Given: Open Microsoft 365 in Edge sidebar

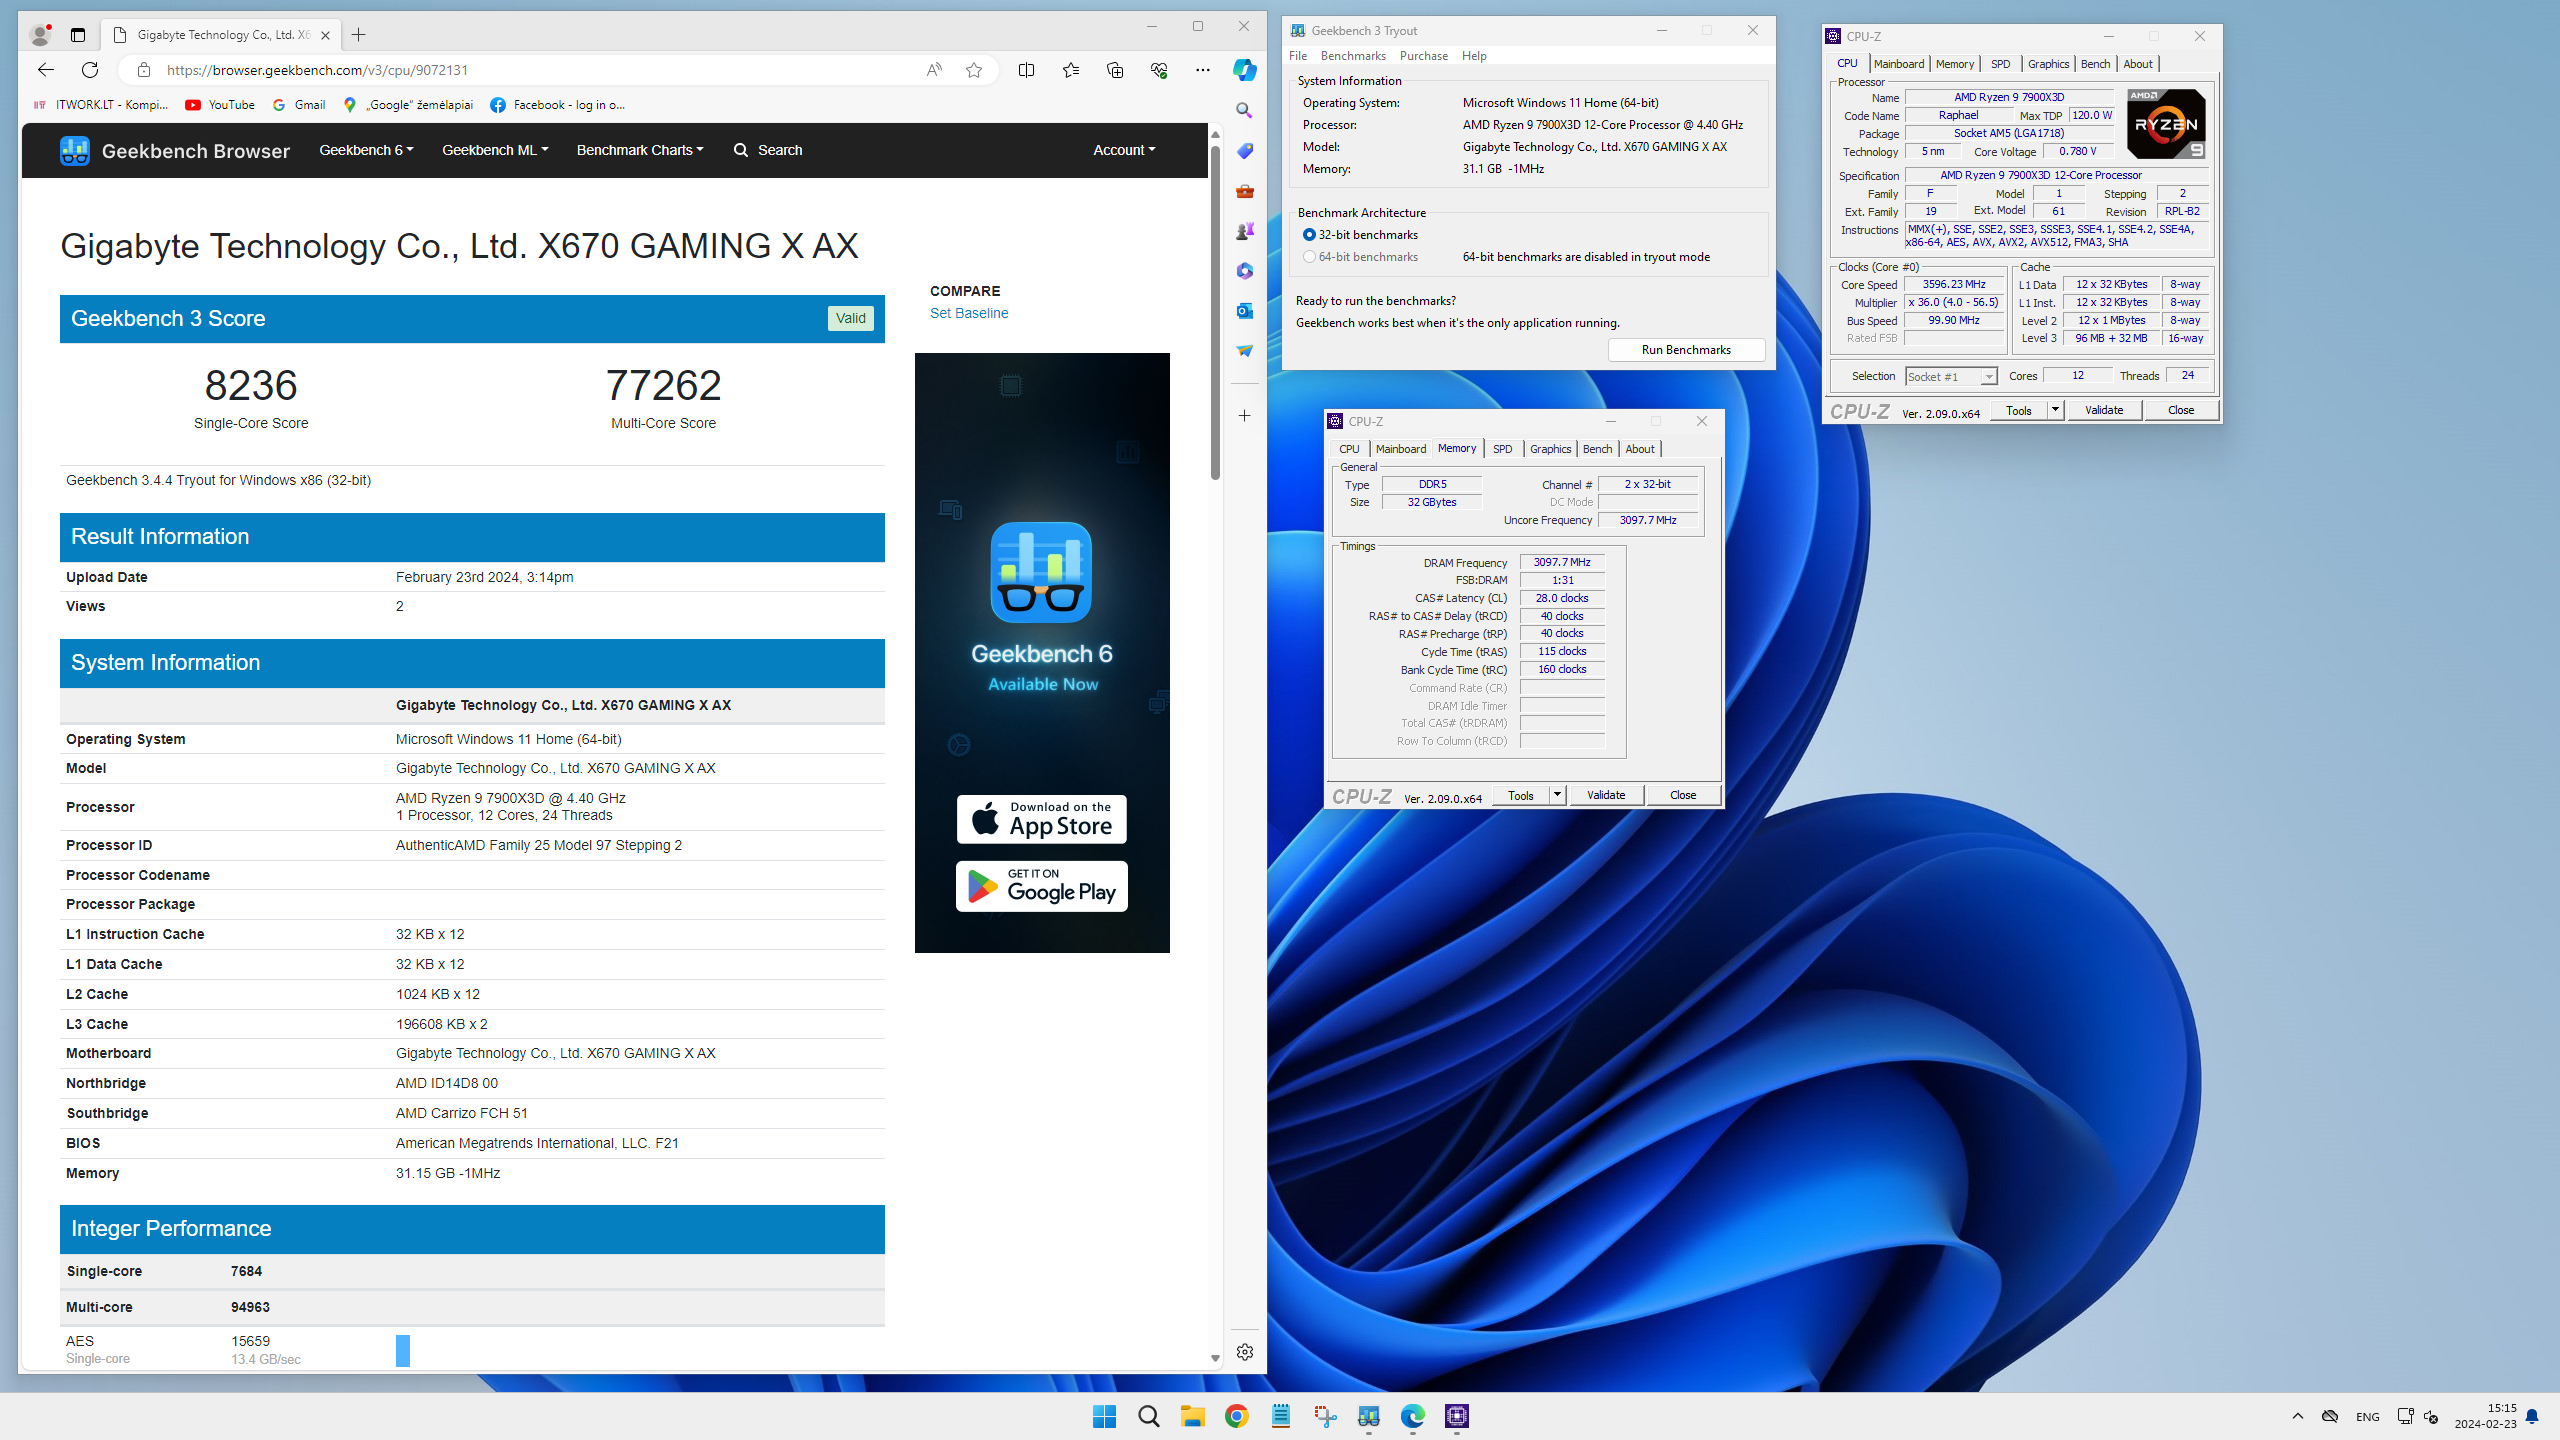Looking at the screenshot, I should pyautogui.click(x=1245, y=271).
